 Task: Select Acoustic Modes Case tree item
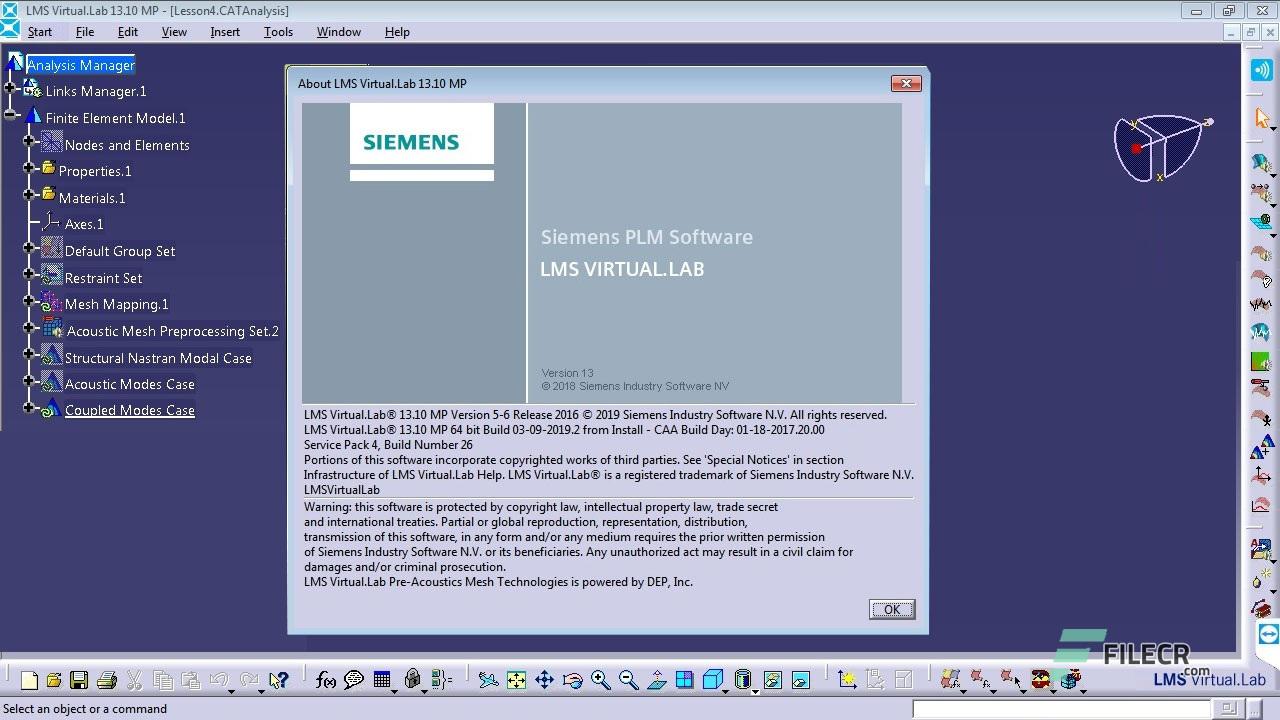130,384
